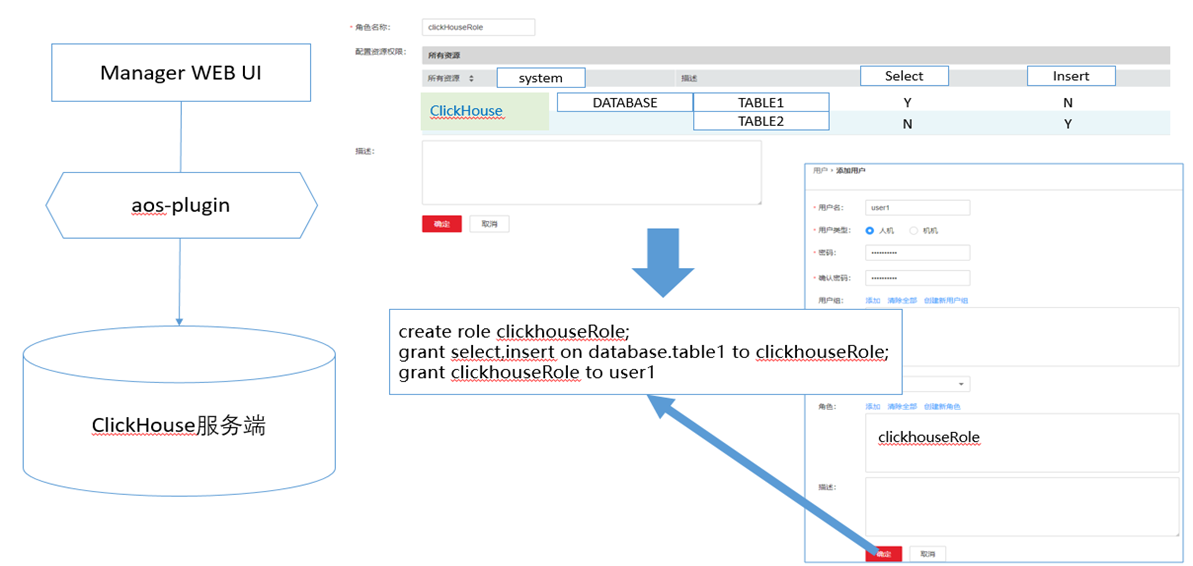Click the system box in the header
Image resolution: width=1193 pixels, height=566 pixels.
541,78
